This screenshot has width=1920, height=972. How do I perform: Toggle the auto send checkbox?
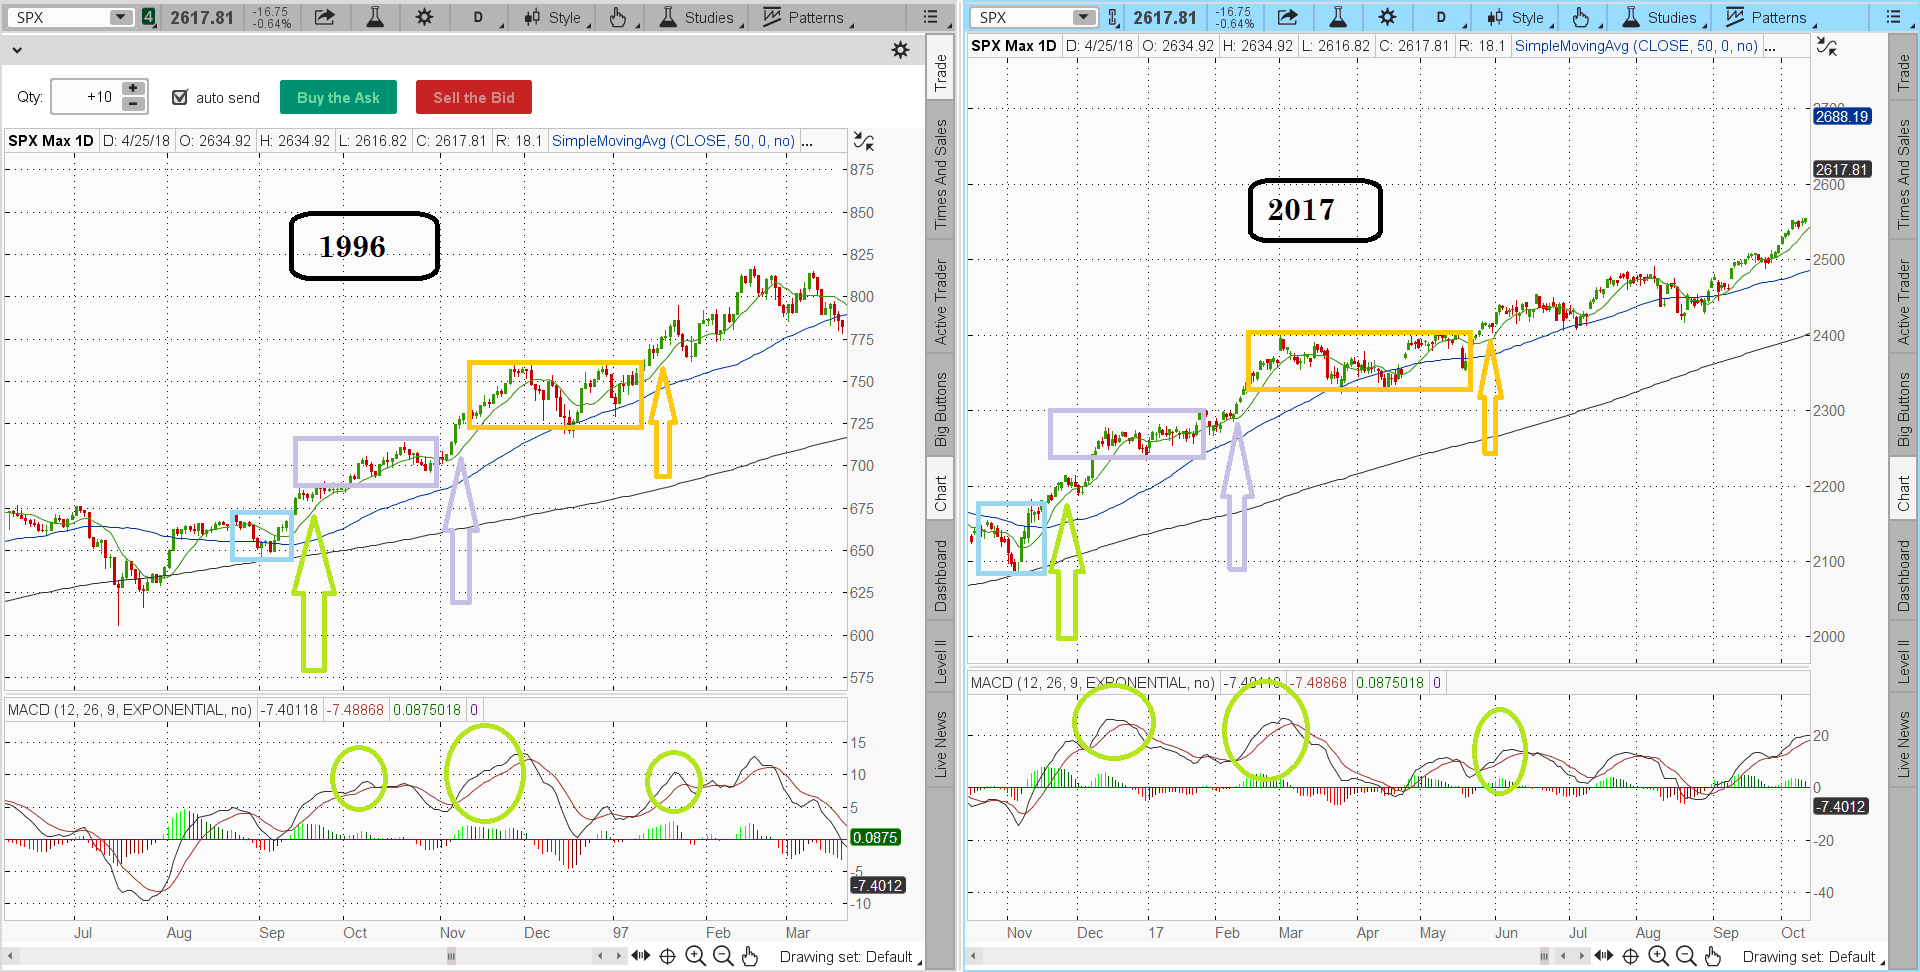pyautogui.click(x=180, y=97)
